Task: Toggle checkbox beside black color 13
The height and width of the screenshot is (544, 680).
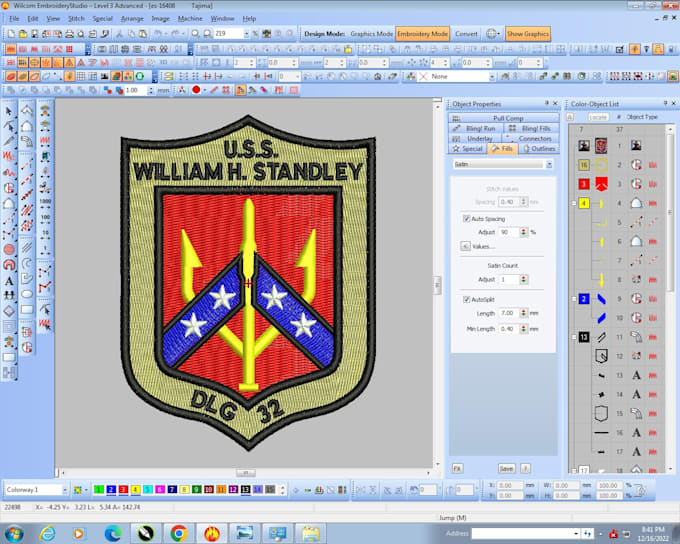Action: coord(574,337)
